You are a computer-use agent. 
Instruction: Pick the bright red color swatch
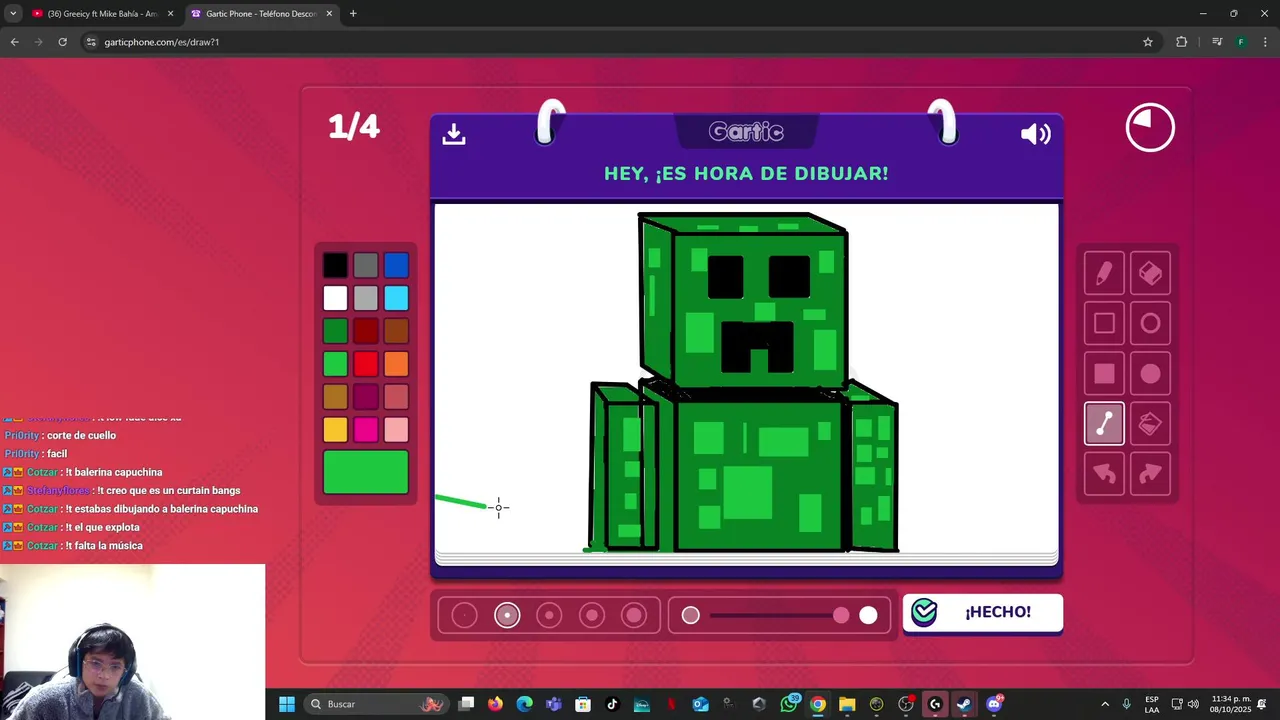click(x=366, y=364)
